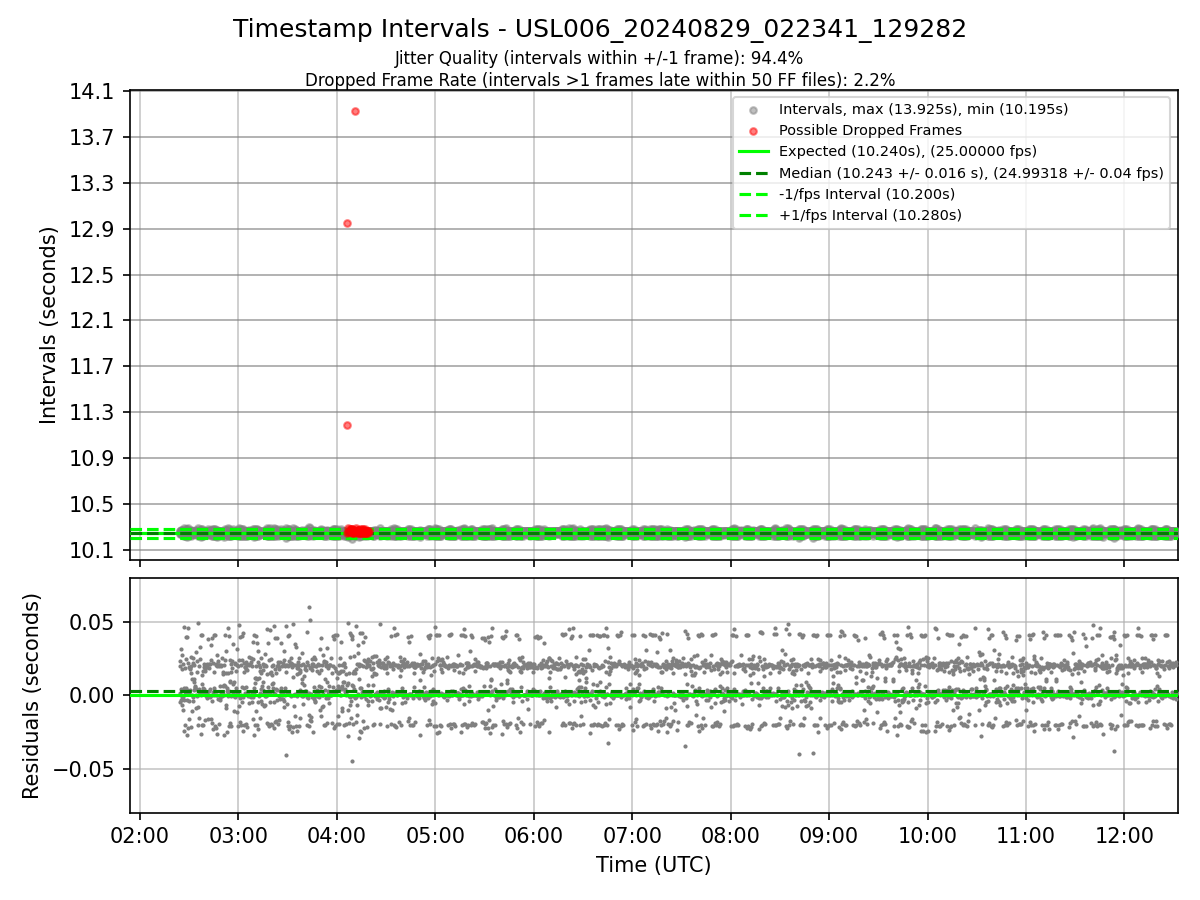Select the 'Jitter Quality' subtitle line
The image size is (1200, 900).
pyautogui.click(x=599, y=58)
